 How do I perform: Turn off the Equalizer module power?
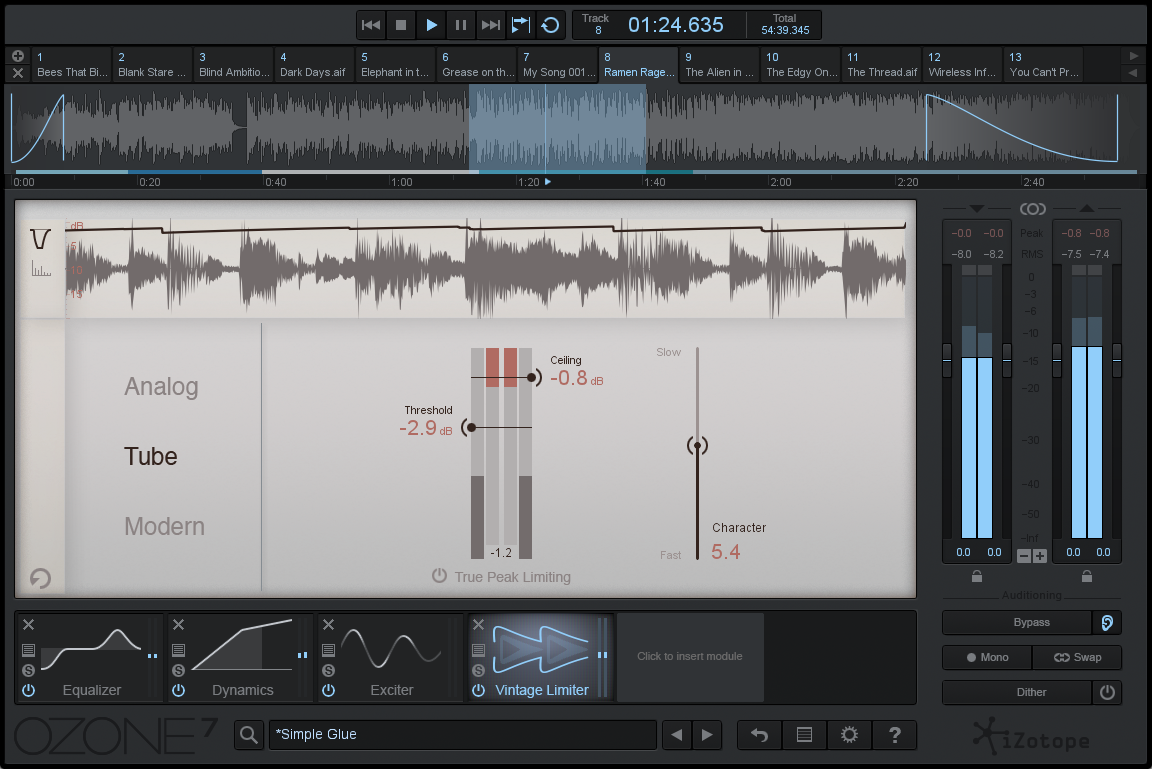tap(28, 690)
